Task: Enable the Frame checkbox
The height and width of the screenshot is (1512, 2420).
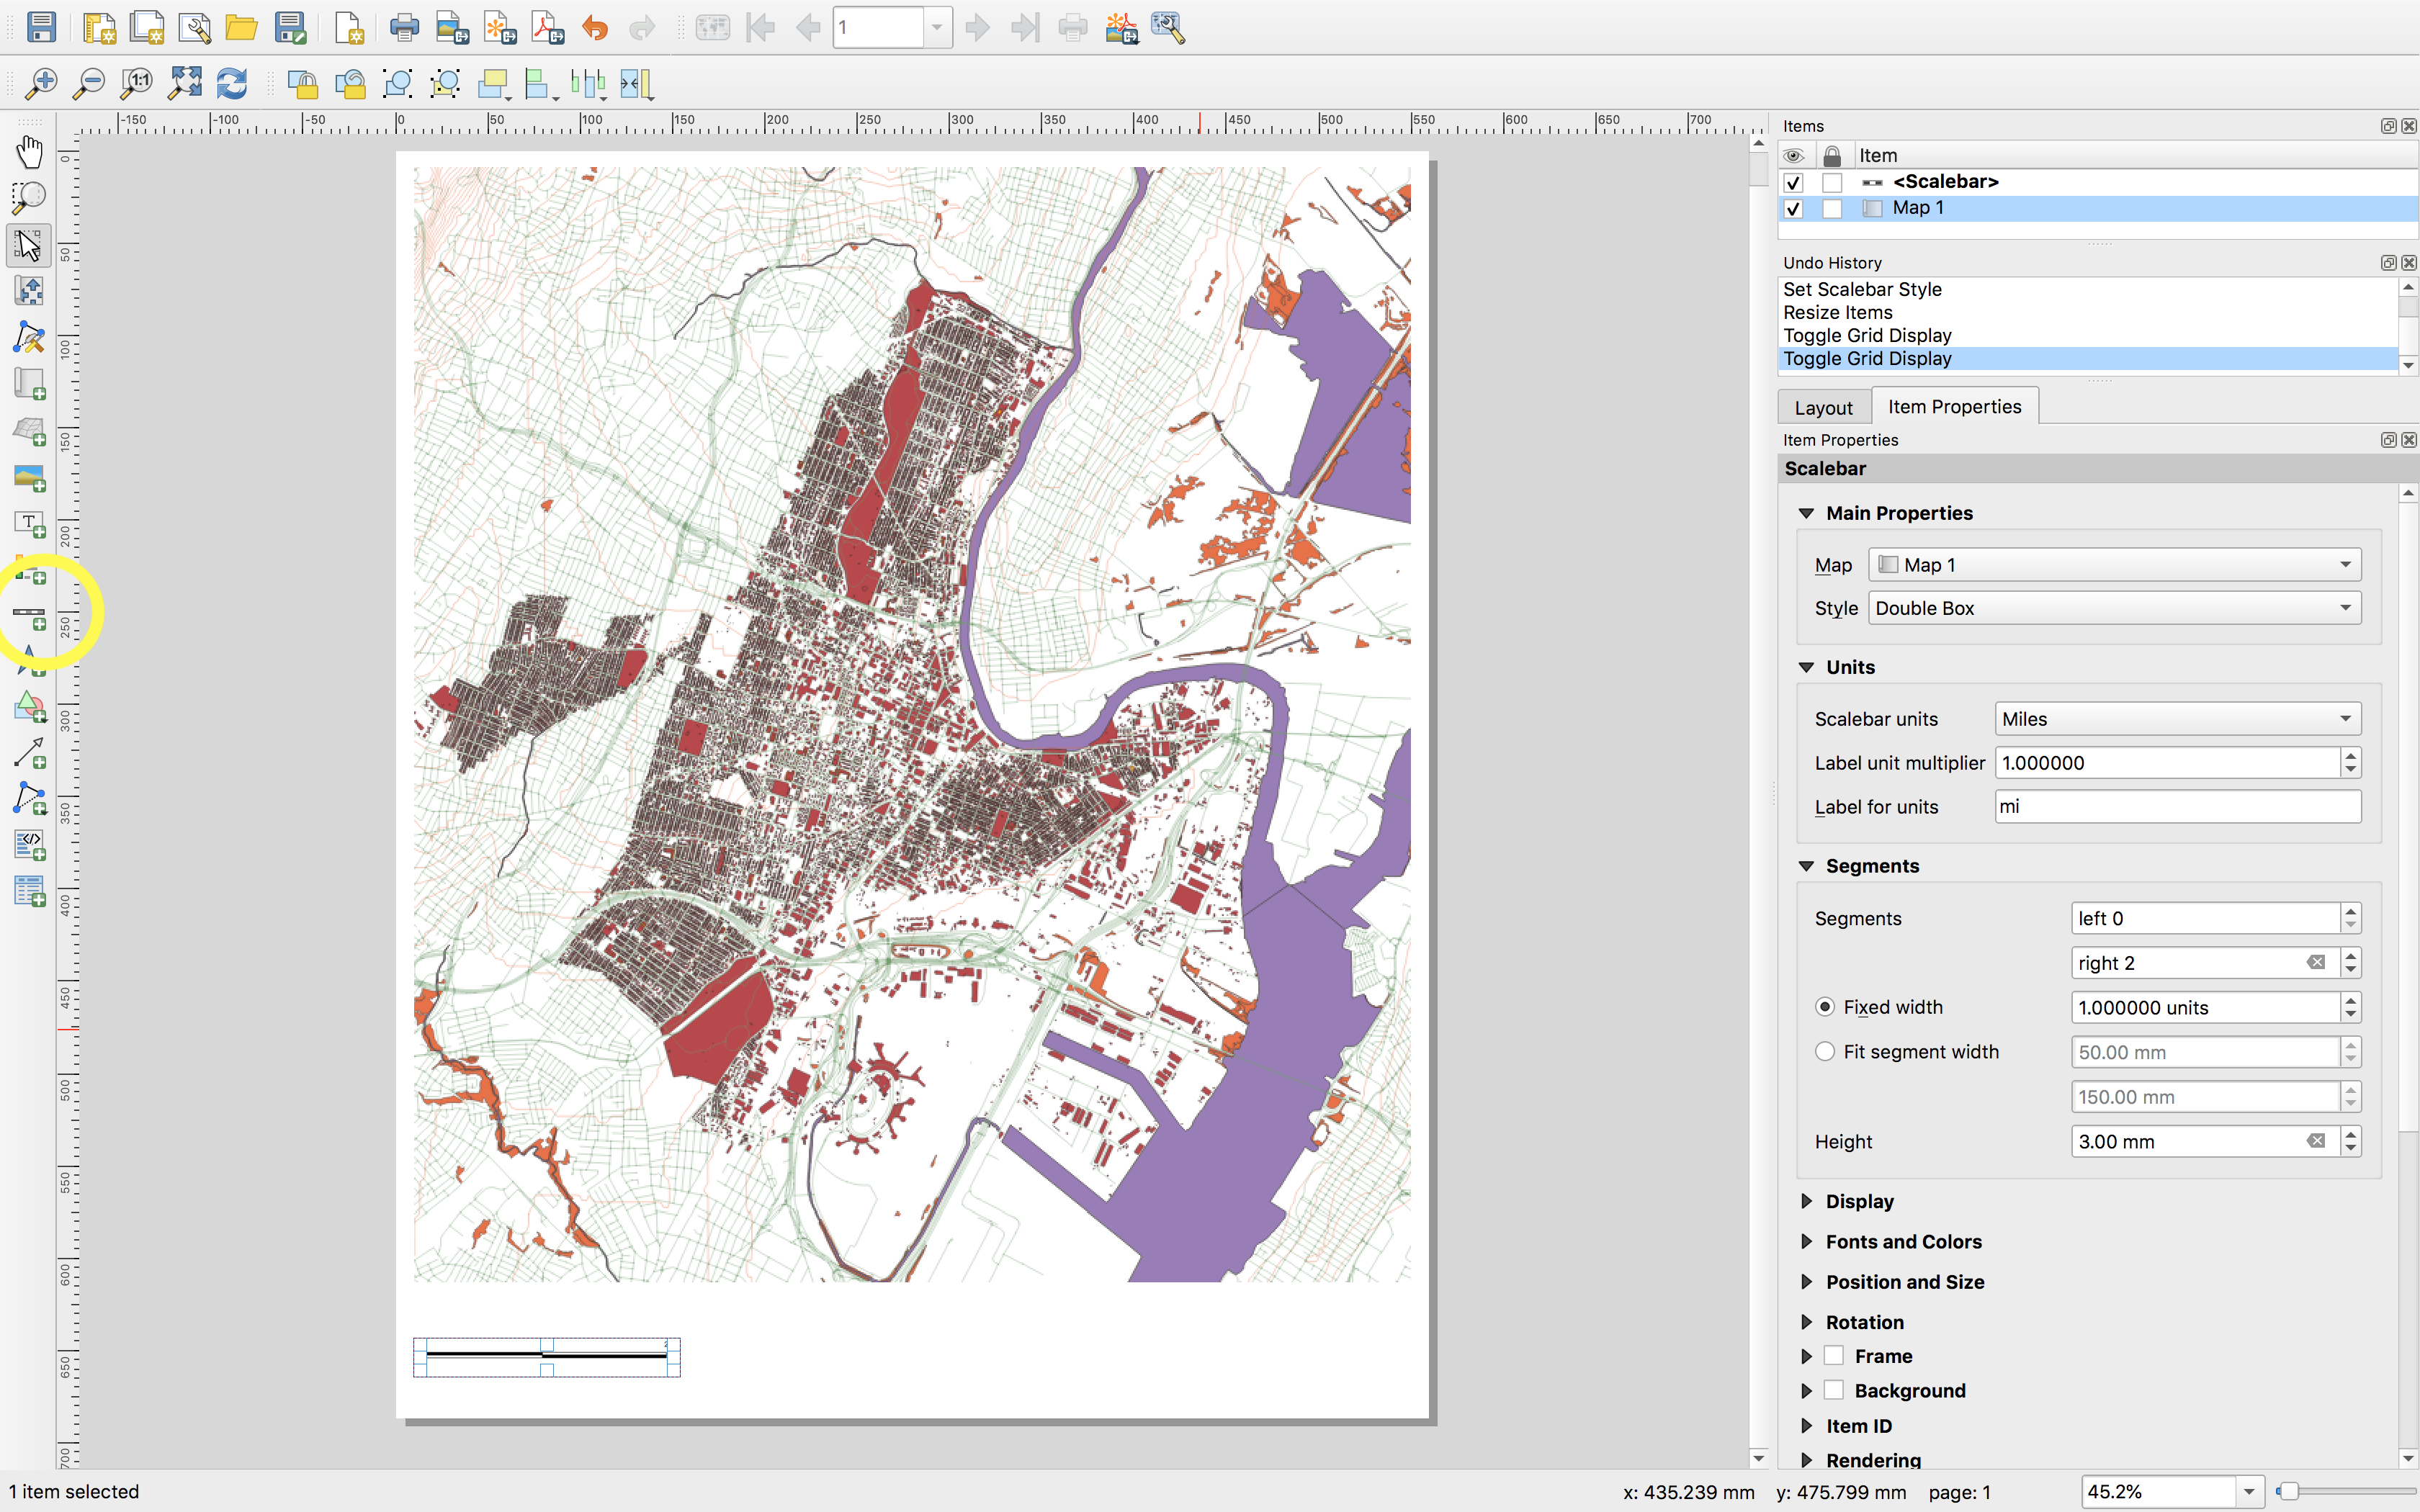Action: 1833,1356
